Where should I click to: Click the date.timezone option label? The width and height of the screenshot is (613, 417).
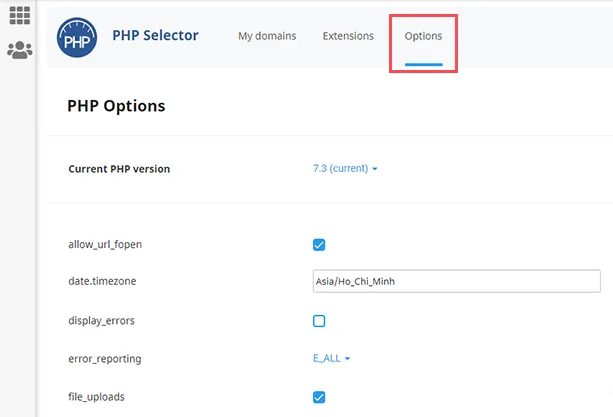[x=102, y=281]
